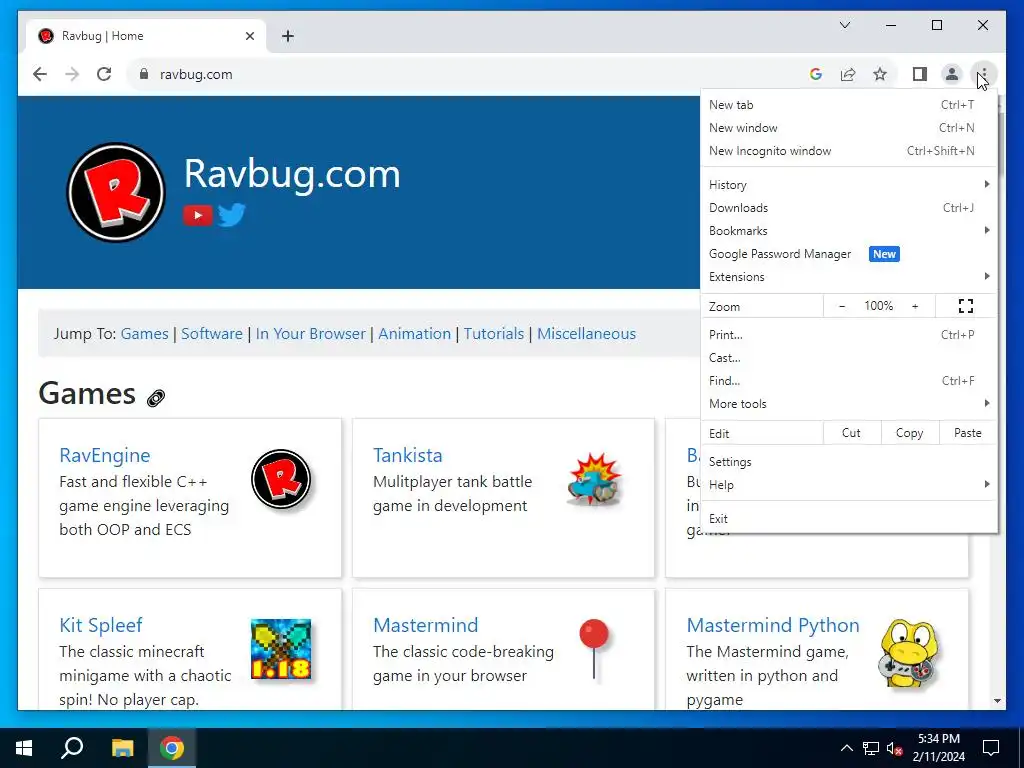The height and width of the screenshot is (768, 1024).
Task: Increase zoom with the plus button
Action: (x=915, y=306)
